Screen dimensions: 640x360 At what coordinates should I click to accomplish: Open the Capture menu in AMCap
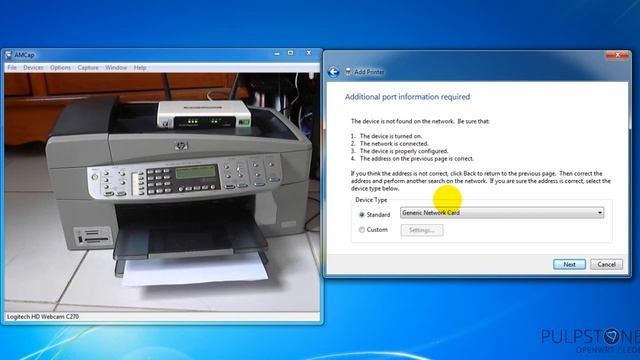(88, 67)
